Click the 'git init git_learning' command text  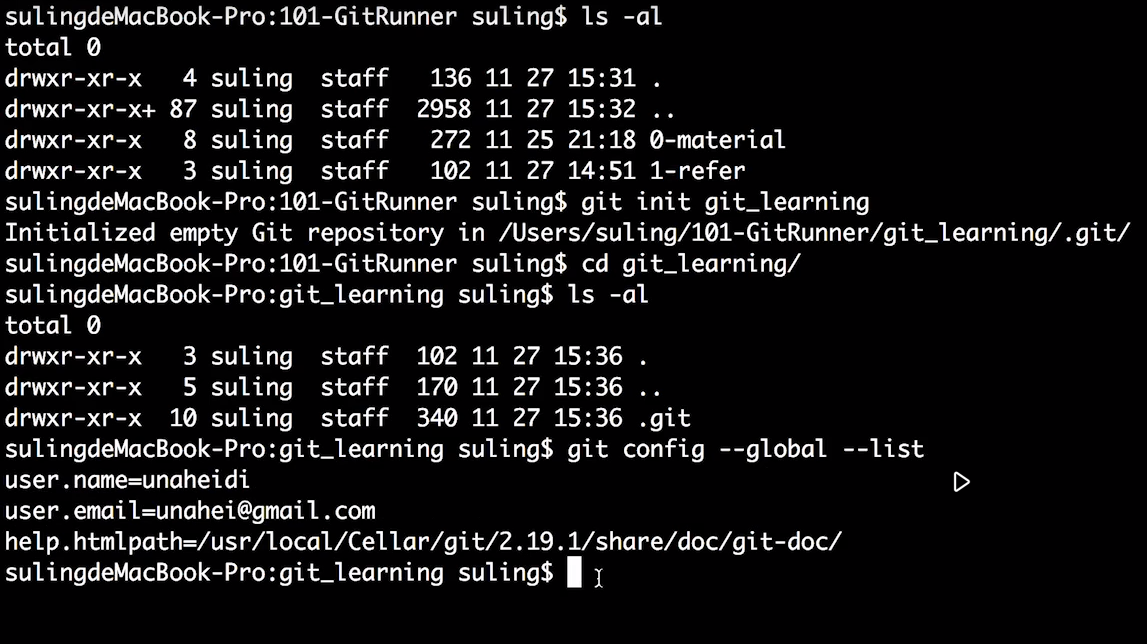click(725, 202)
